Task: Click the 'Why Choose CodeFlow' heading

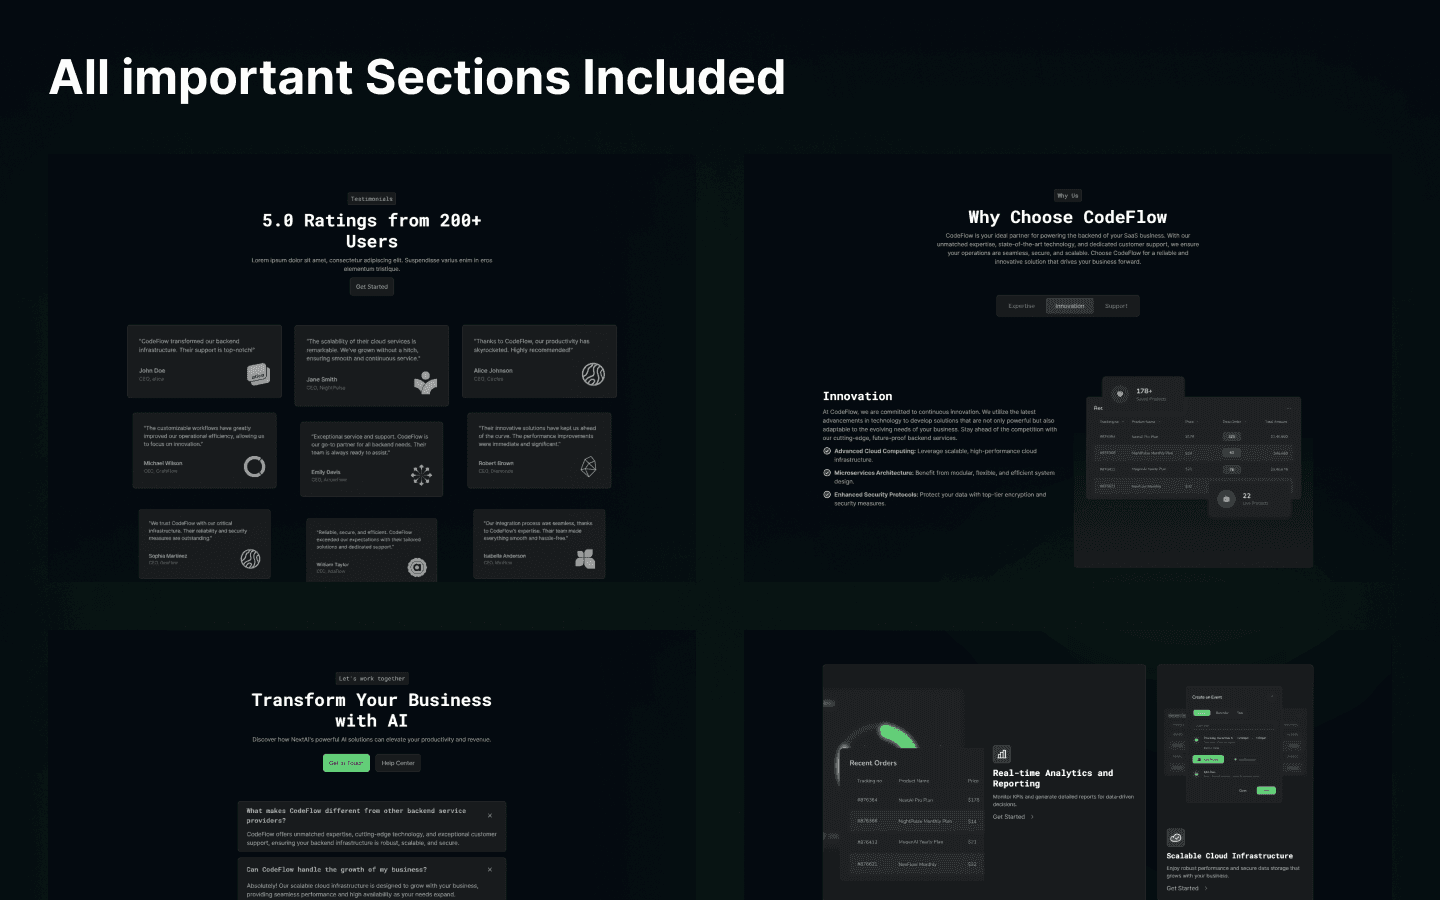Action: click(1068, 217)
